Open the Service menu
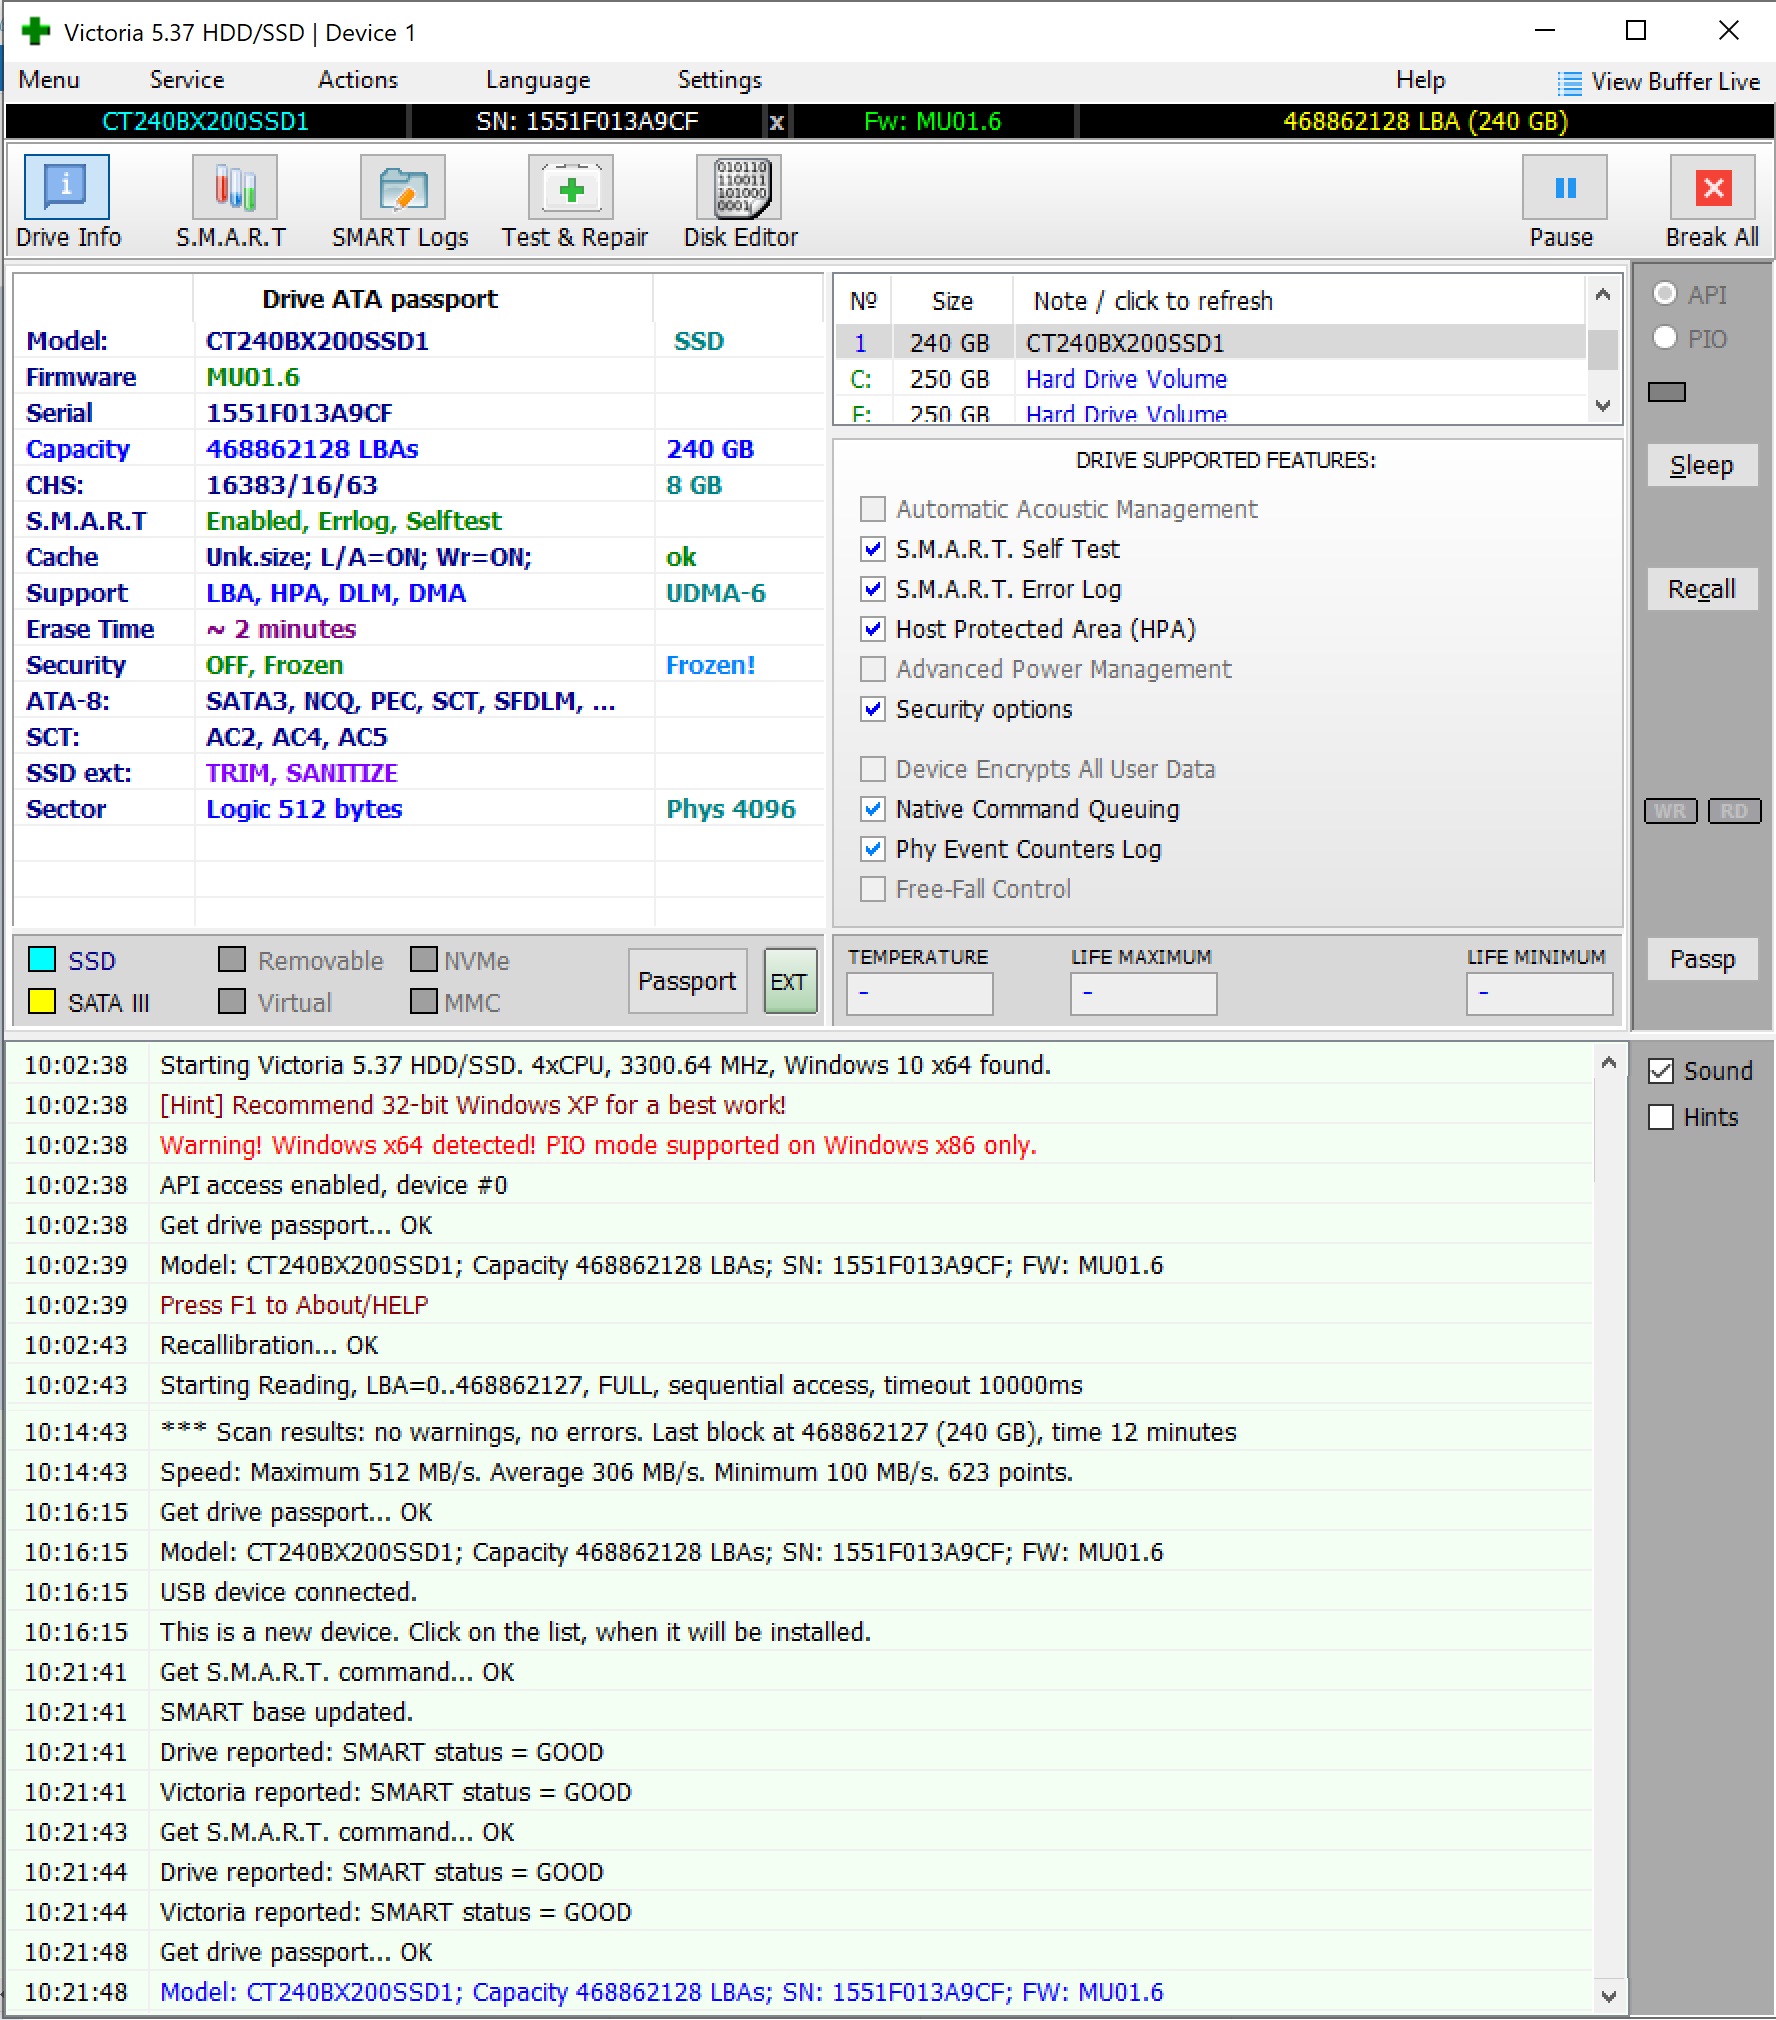Image resolution: width=1776 pixels, height=2020 pixels. point(187,80)
